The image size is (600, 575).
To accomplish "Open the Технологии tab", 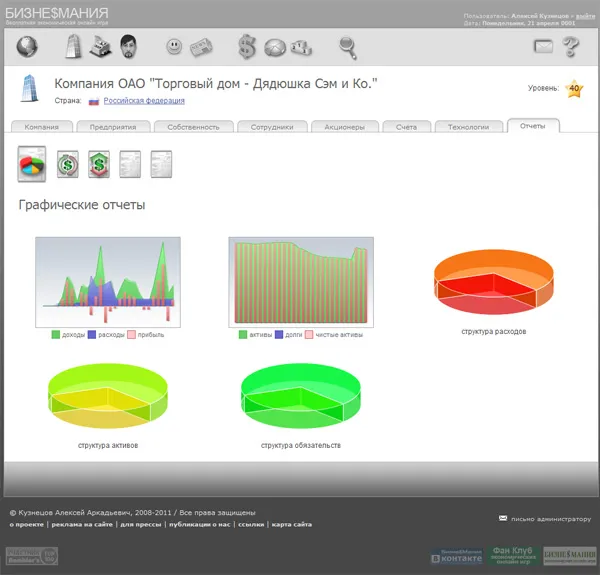I will [x=468, y=127].
